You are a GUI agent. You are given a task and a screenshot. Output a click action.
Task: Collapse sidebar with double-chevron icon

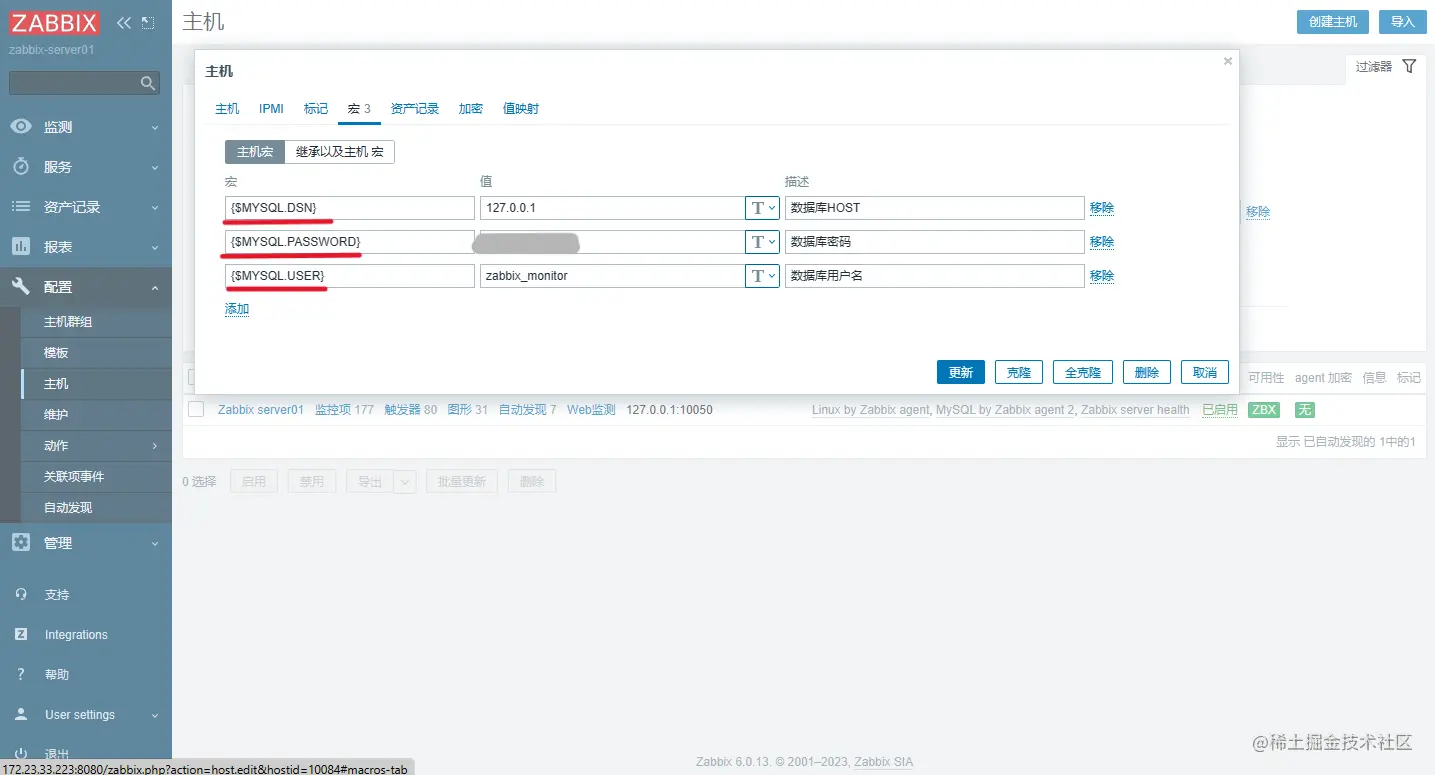click(123, 23)
